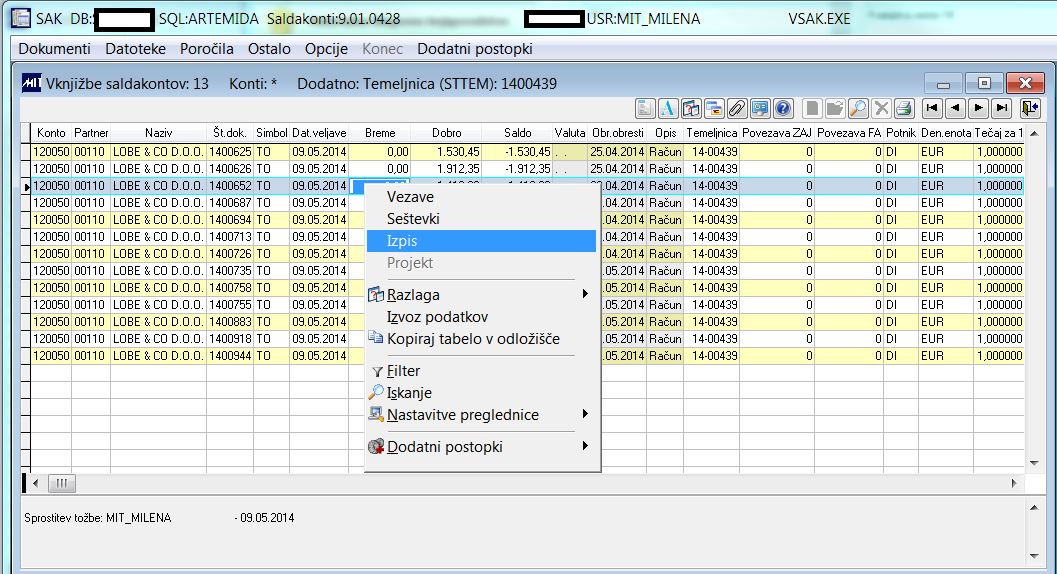This screenshot has width=1057, height=574.
Task: Click the magnifying glass search toolbar icon
Action: pyautogui.click(x=857, y=108)
